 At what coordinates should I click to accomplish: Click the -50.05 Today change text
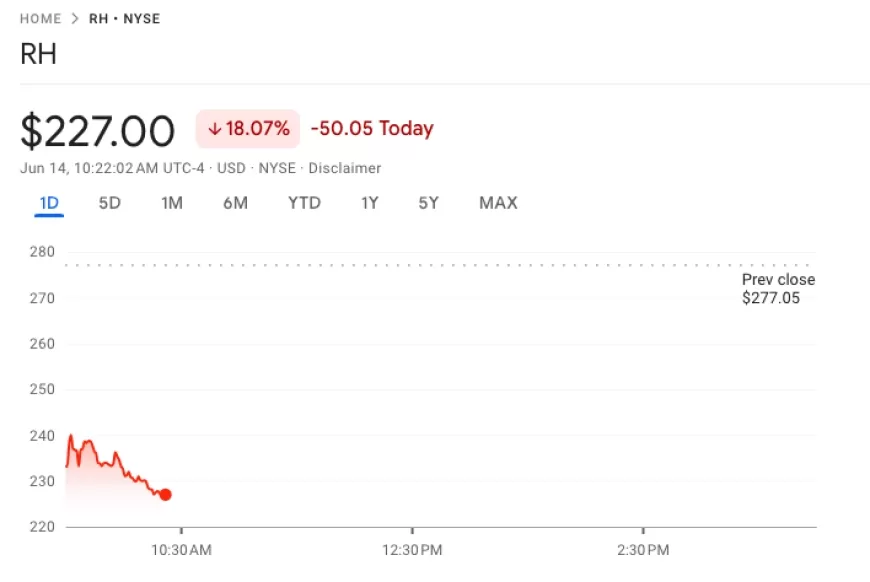click(x=372, y=129)
